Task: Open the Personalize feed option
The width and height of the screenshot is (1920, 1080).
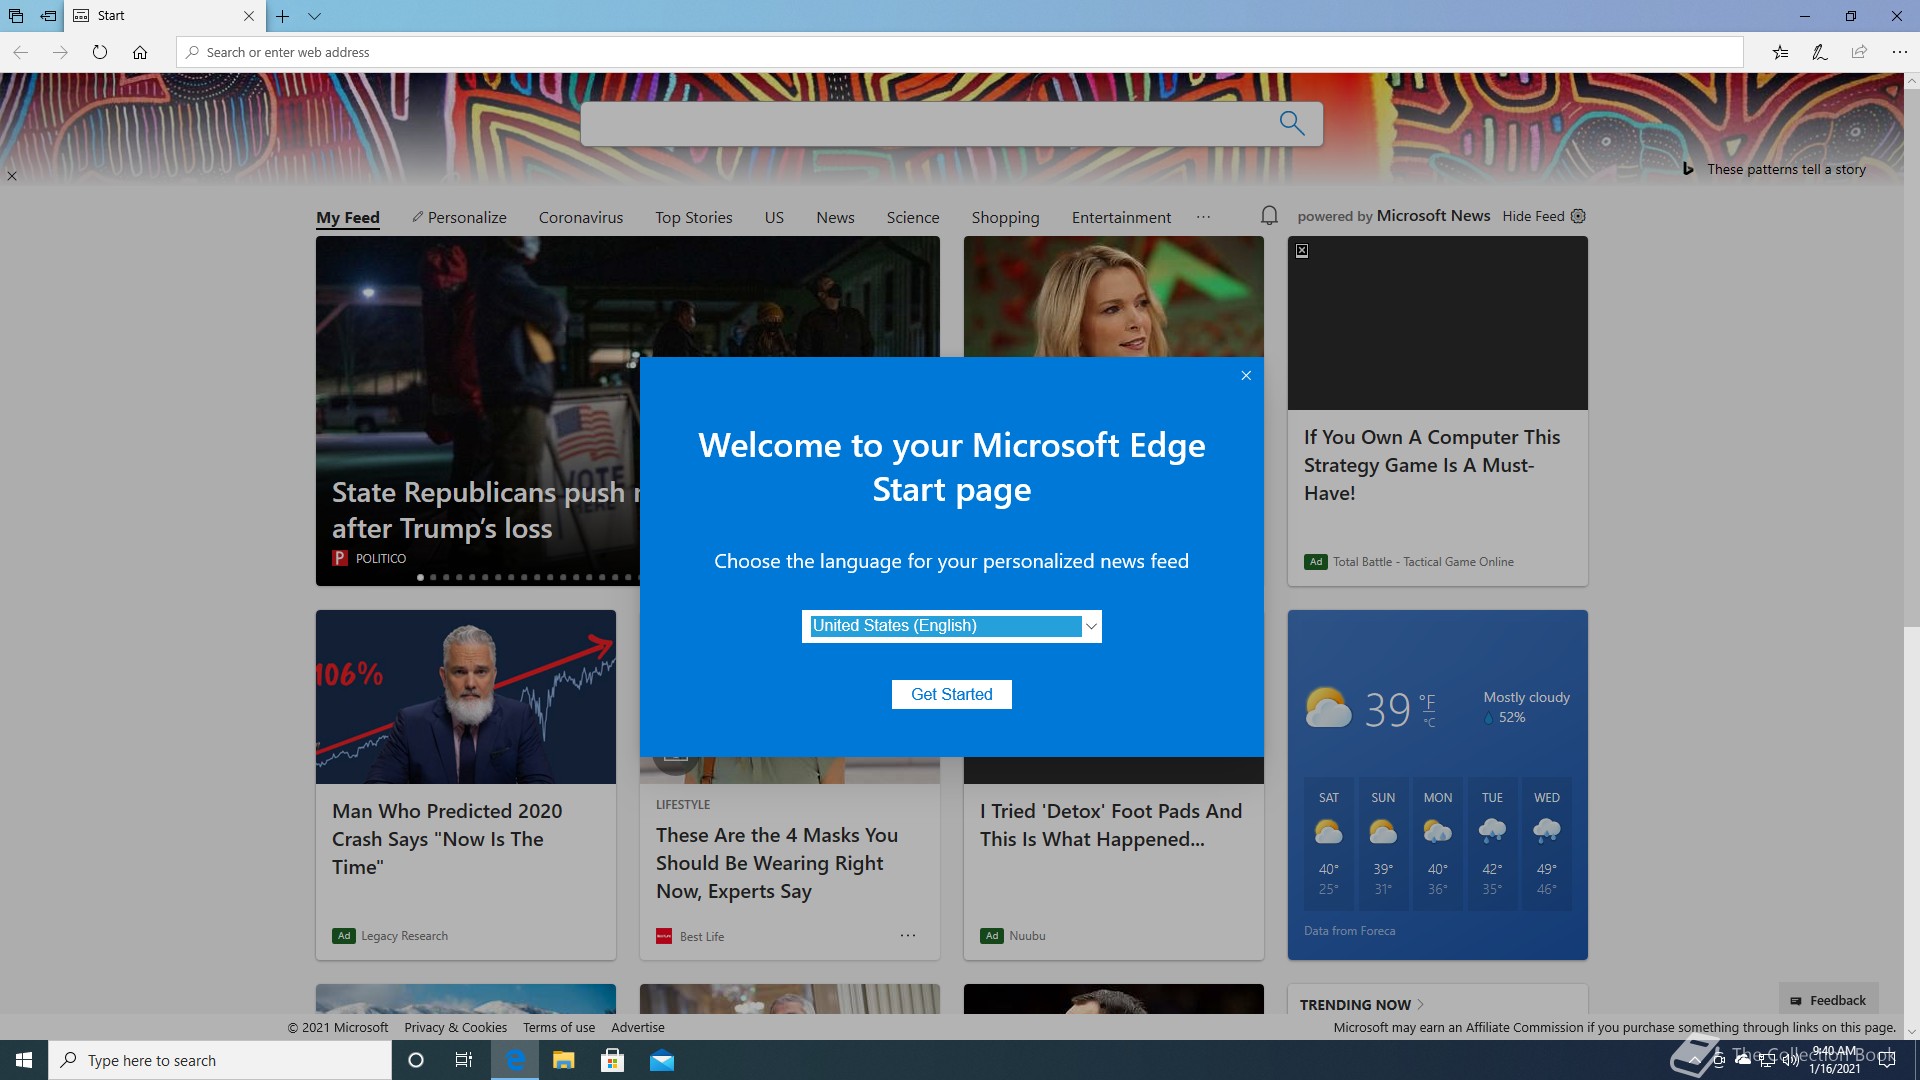Action: pyautogui.click(x=459, y=217)
